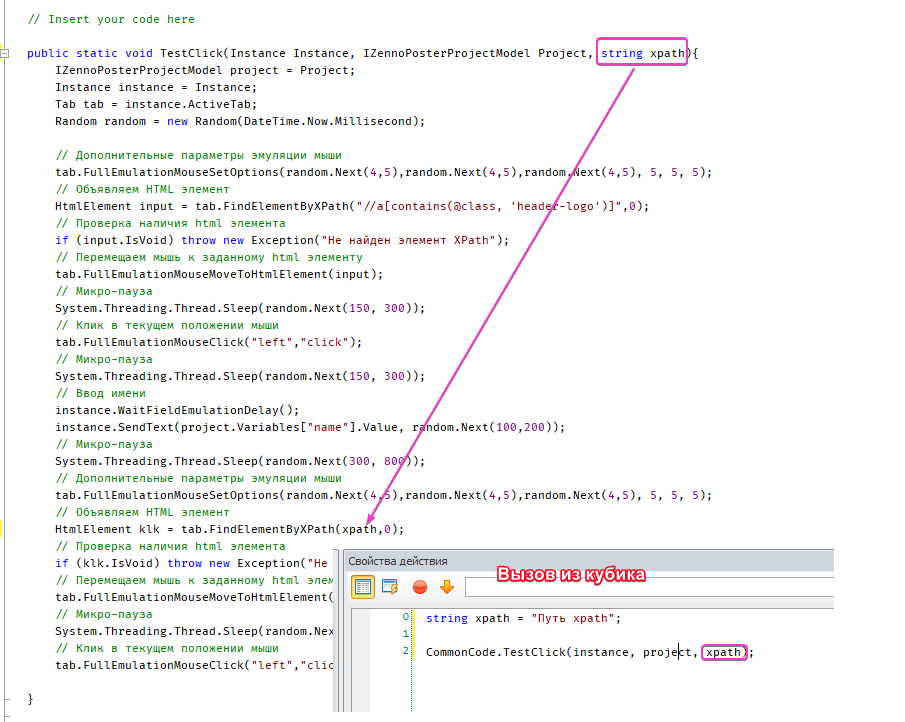905x722 pixels.
Task: Click the "Random random = new Random" line
Action: [x=240, y=121]
